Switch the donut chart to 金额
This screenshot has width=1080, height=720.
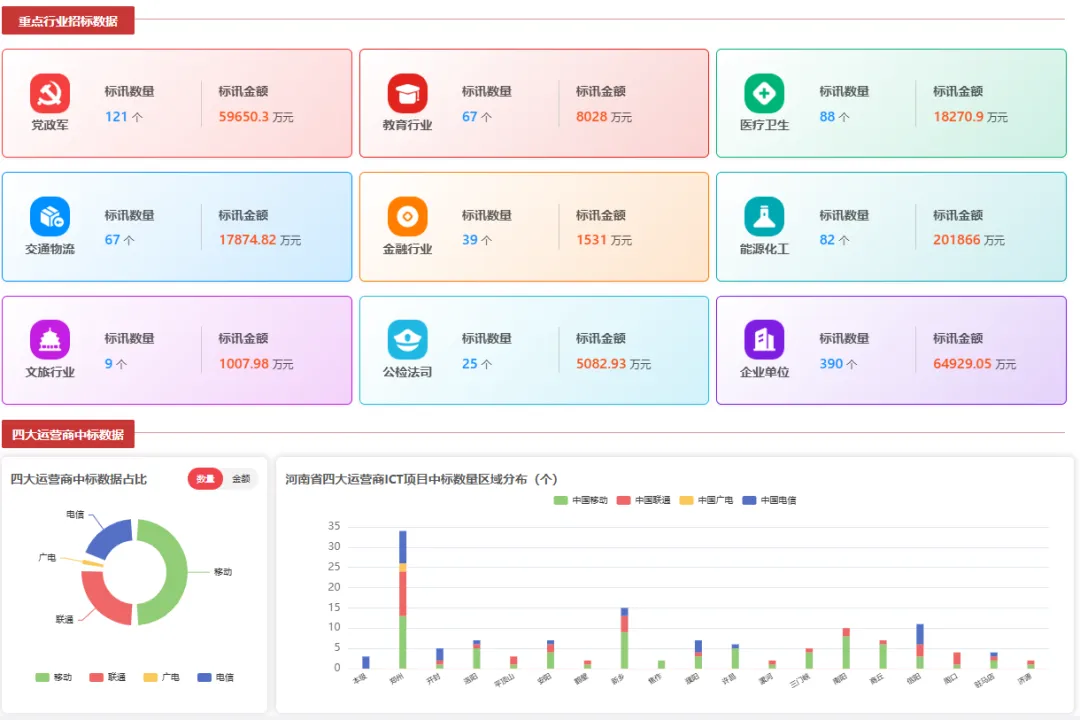click(x=241, y=479)
